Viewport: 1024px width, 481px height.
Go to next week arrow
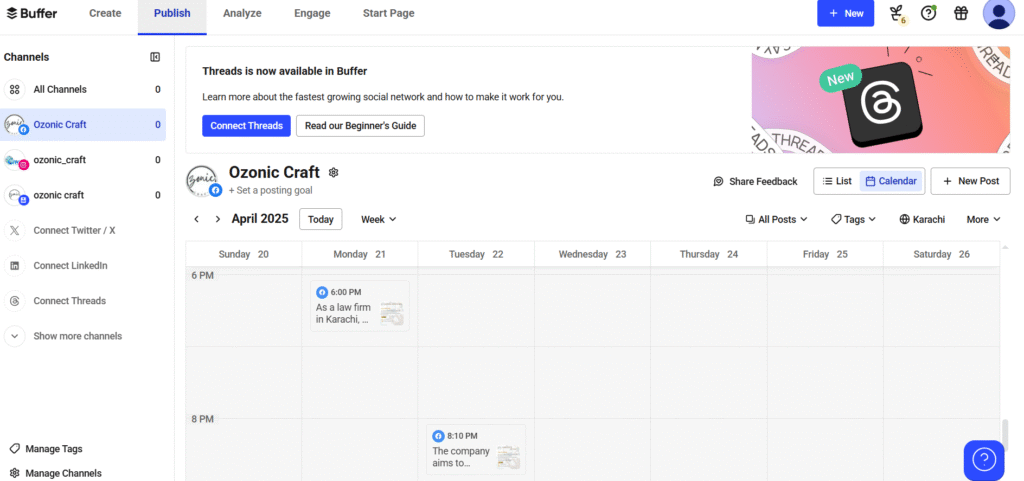[217, 219]
